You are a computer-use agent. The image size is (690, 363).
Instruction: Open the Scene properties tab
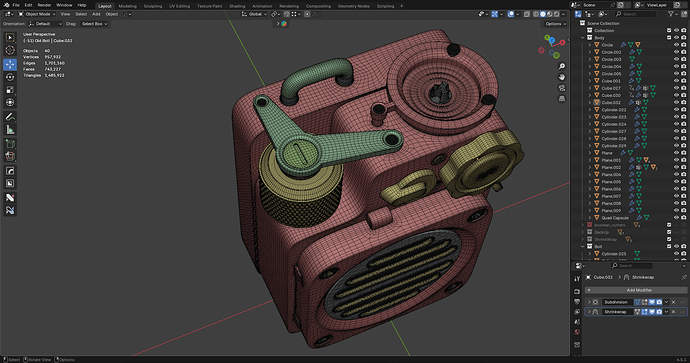(577, 322)
